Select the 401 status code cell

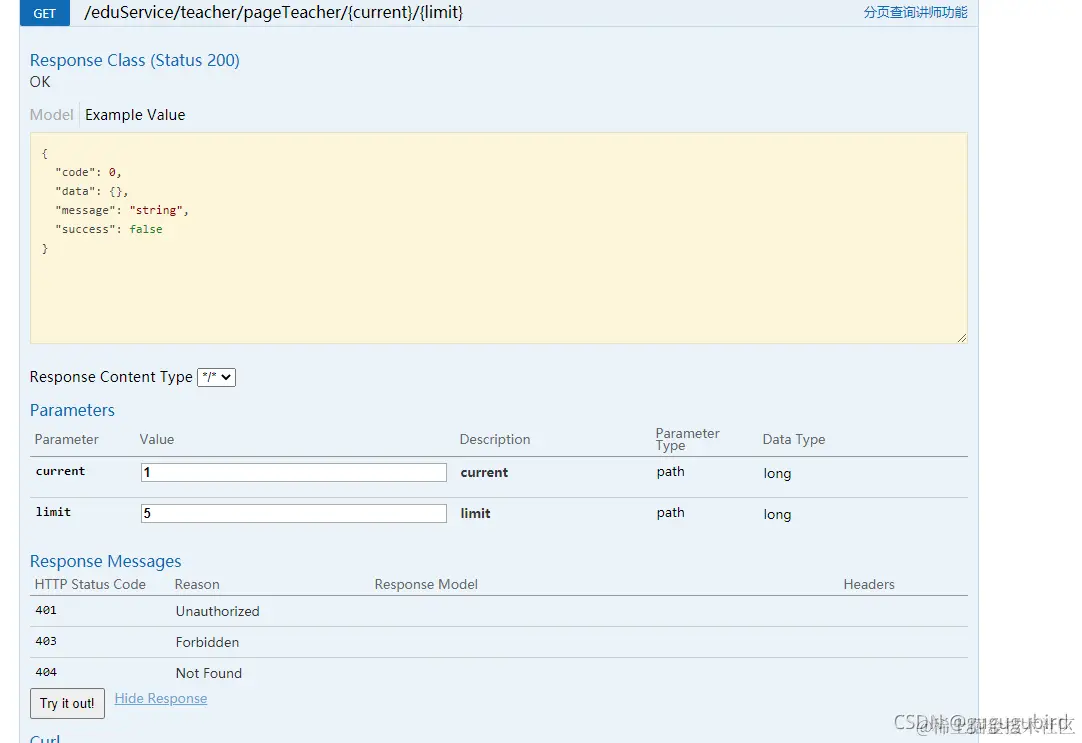[46, 611]
